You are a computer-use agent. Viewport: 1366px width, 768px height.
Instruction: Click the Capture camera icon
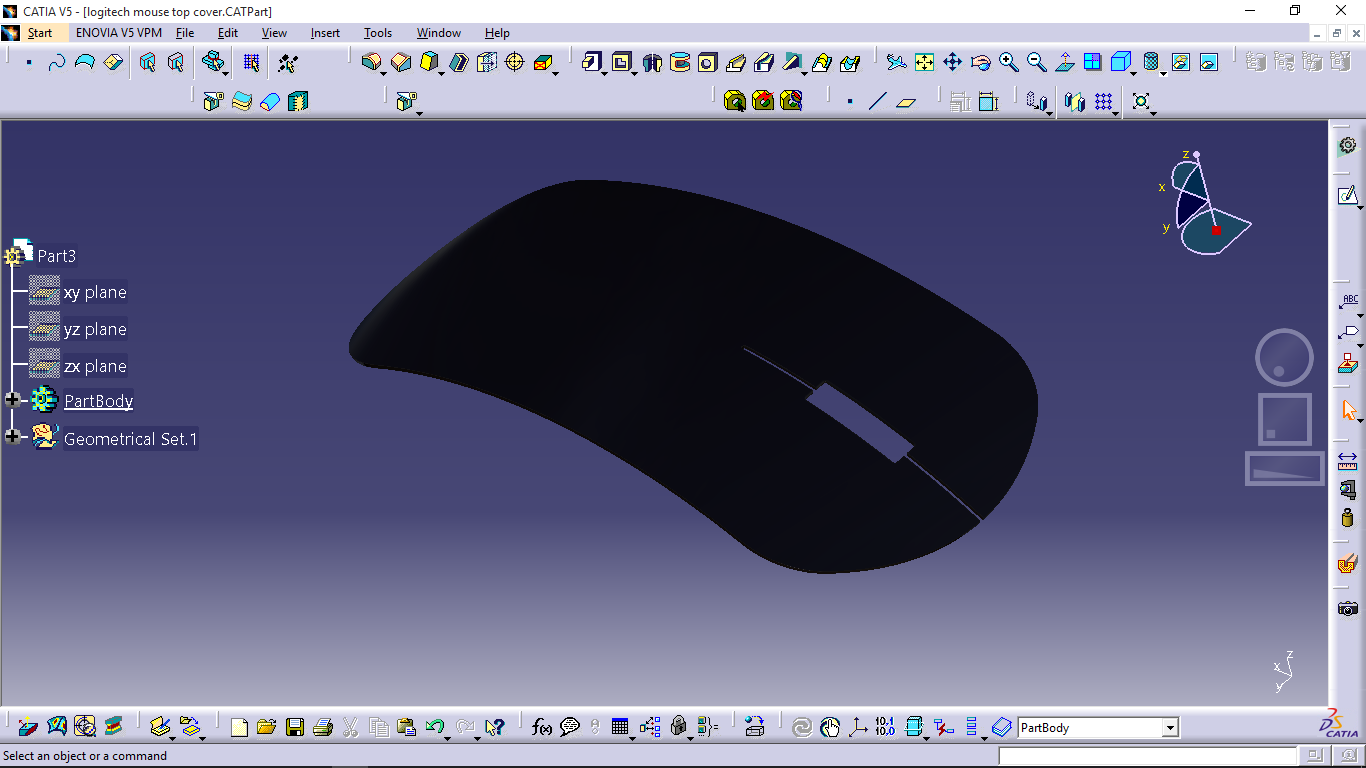pyautogui.click(x=1348, y=608)
